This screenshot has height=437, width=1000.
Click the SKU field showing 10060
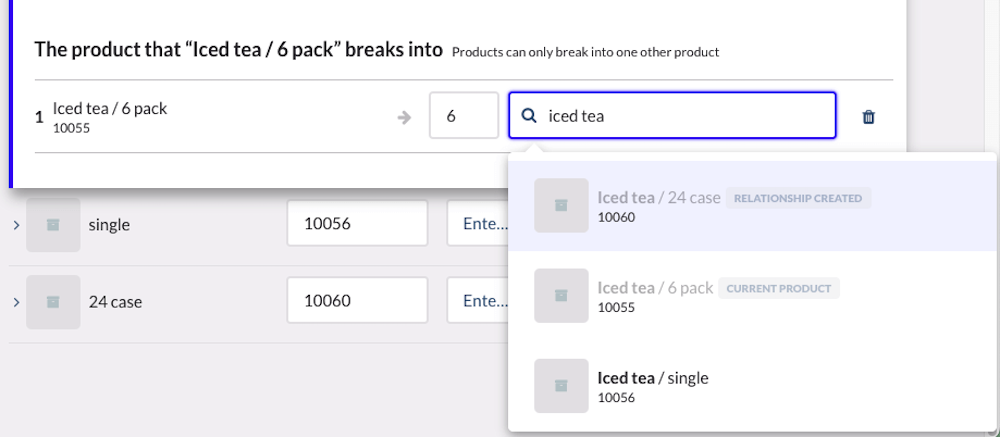tap(357, 301)
